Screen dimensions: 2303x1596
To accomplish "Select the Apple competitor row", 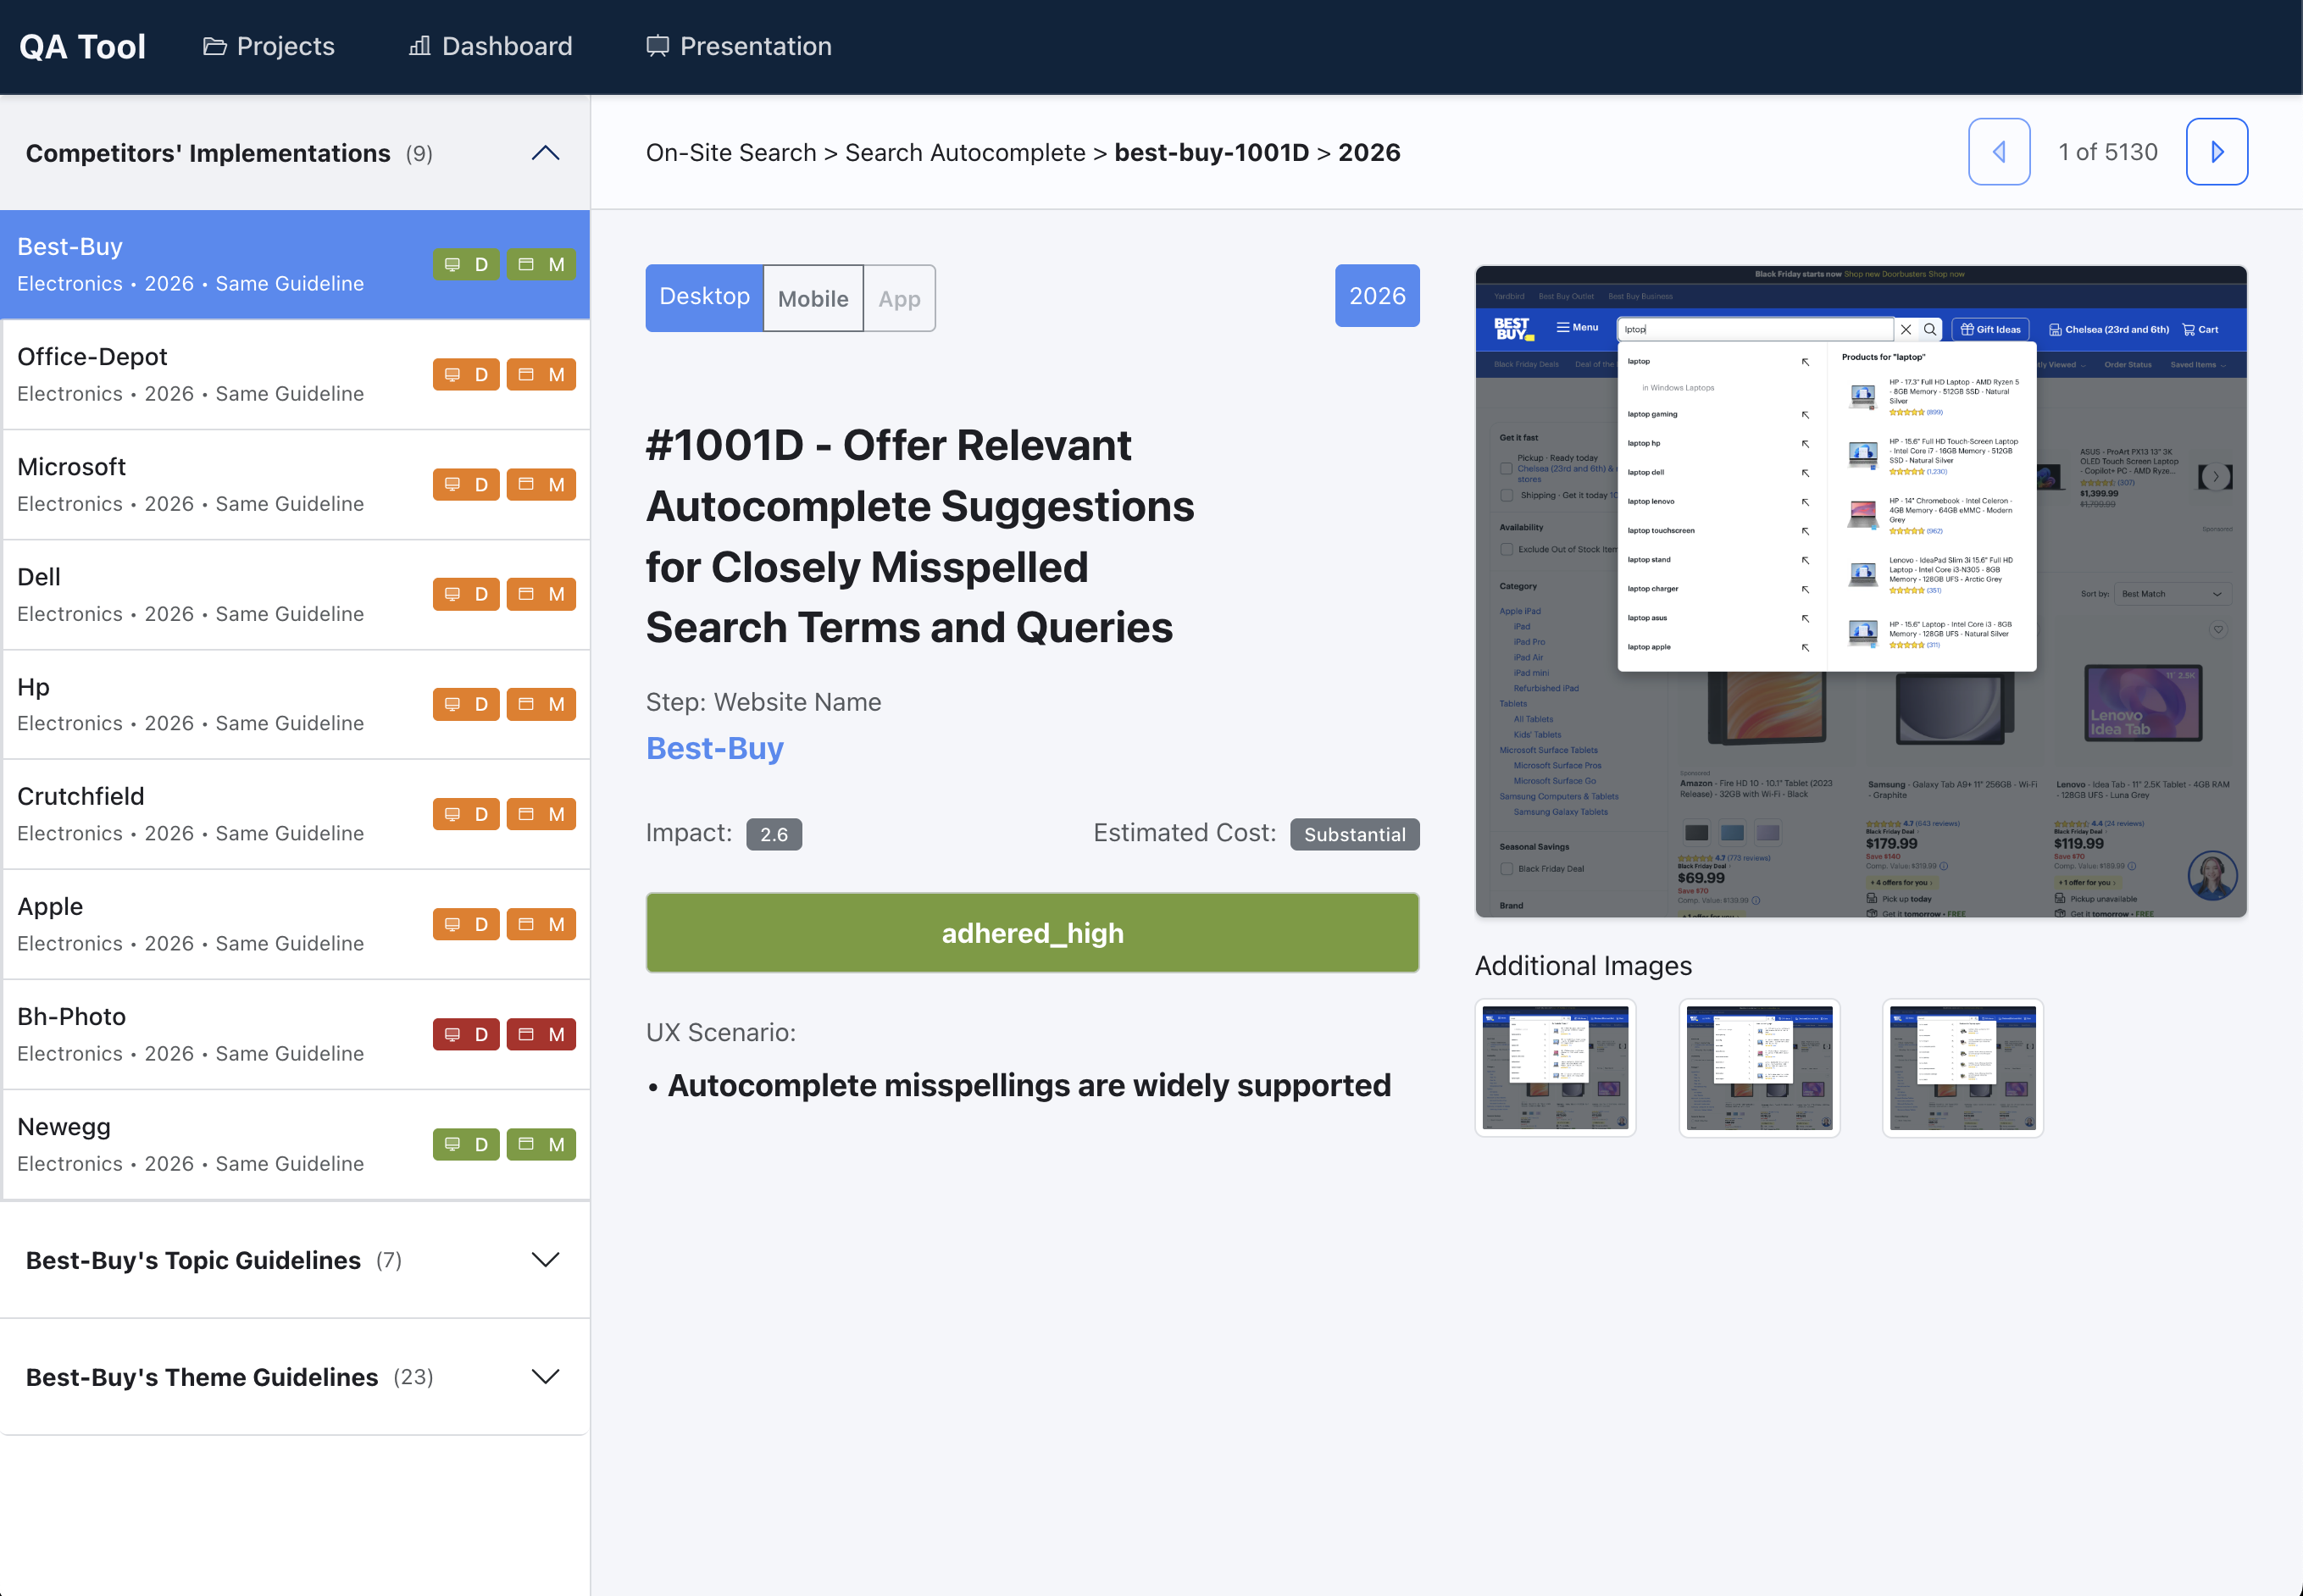I will [295, 925].
